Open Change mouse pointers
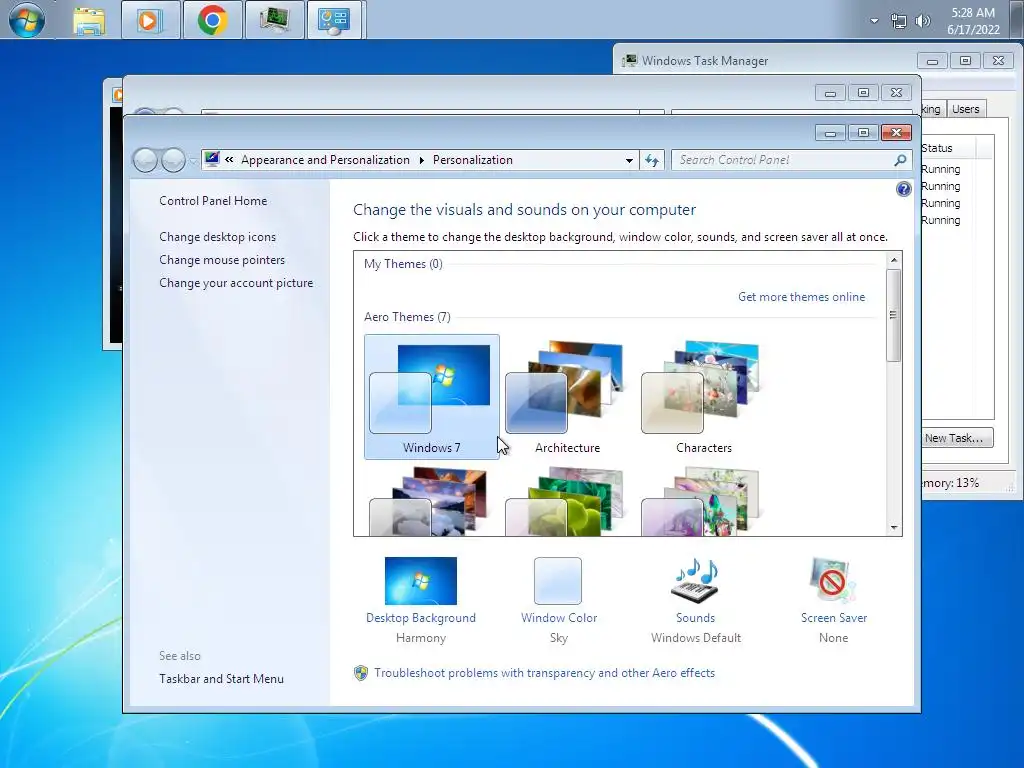Viewport: 1024px width, 768px height. coord(222,259)
